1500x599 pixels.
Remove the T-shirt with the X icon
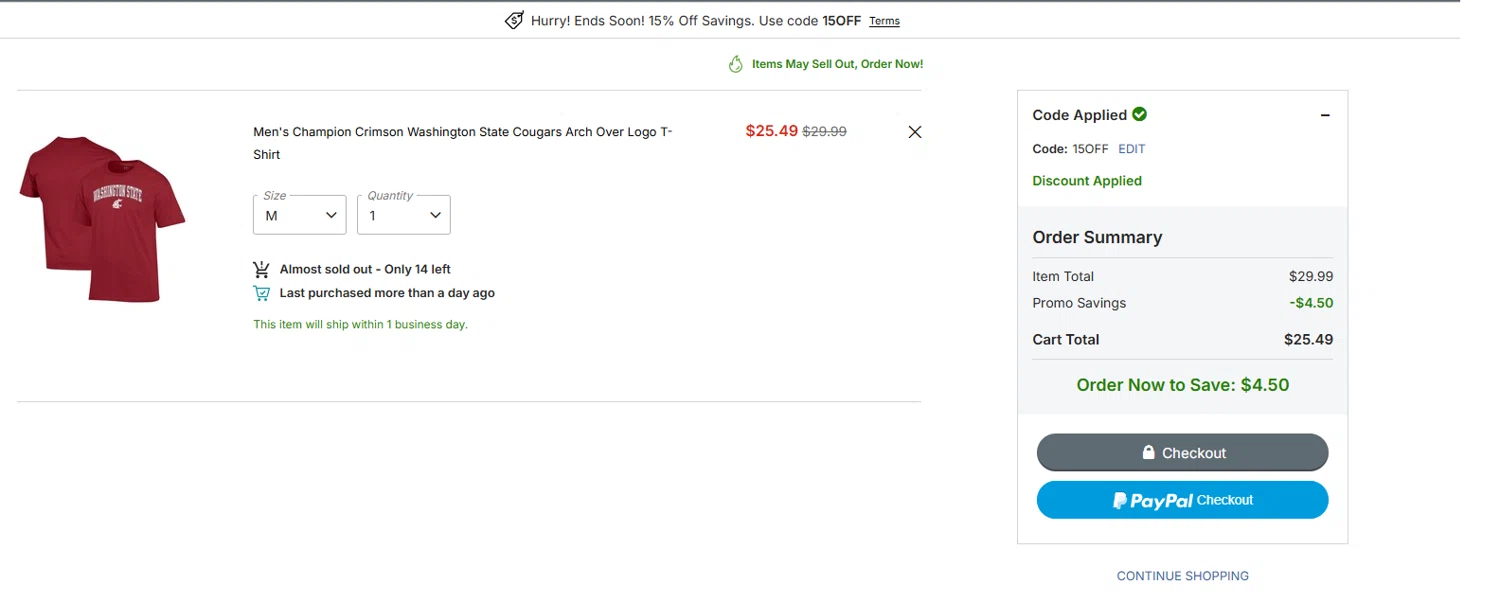914,132
